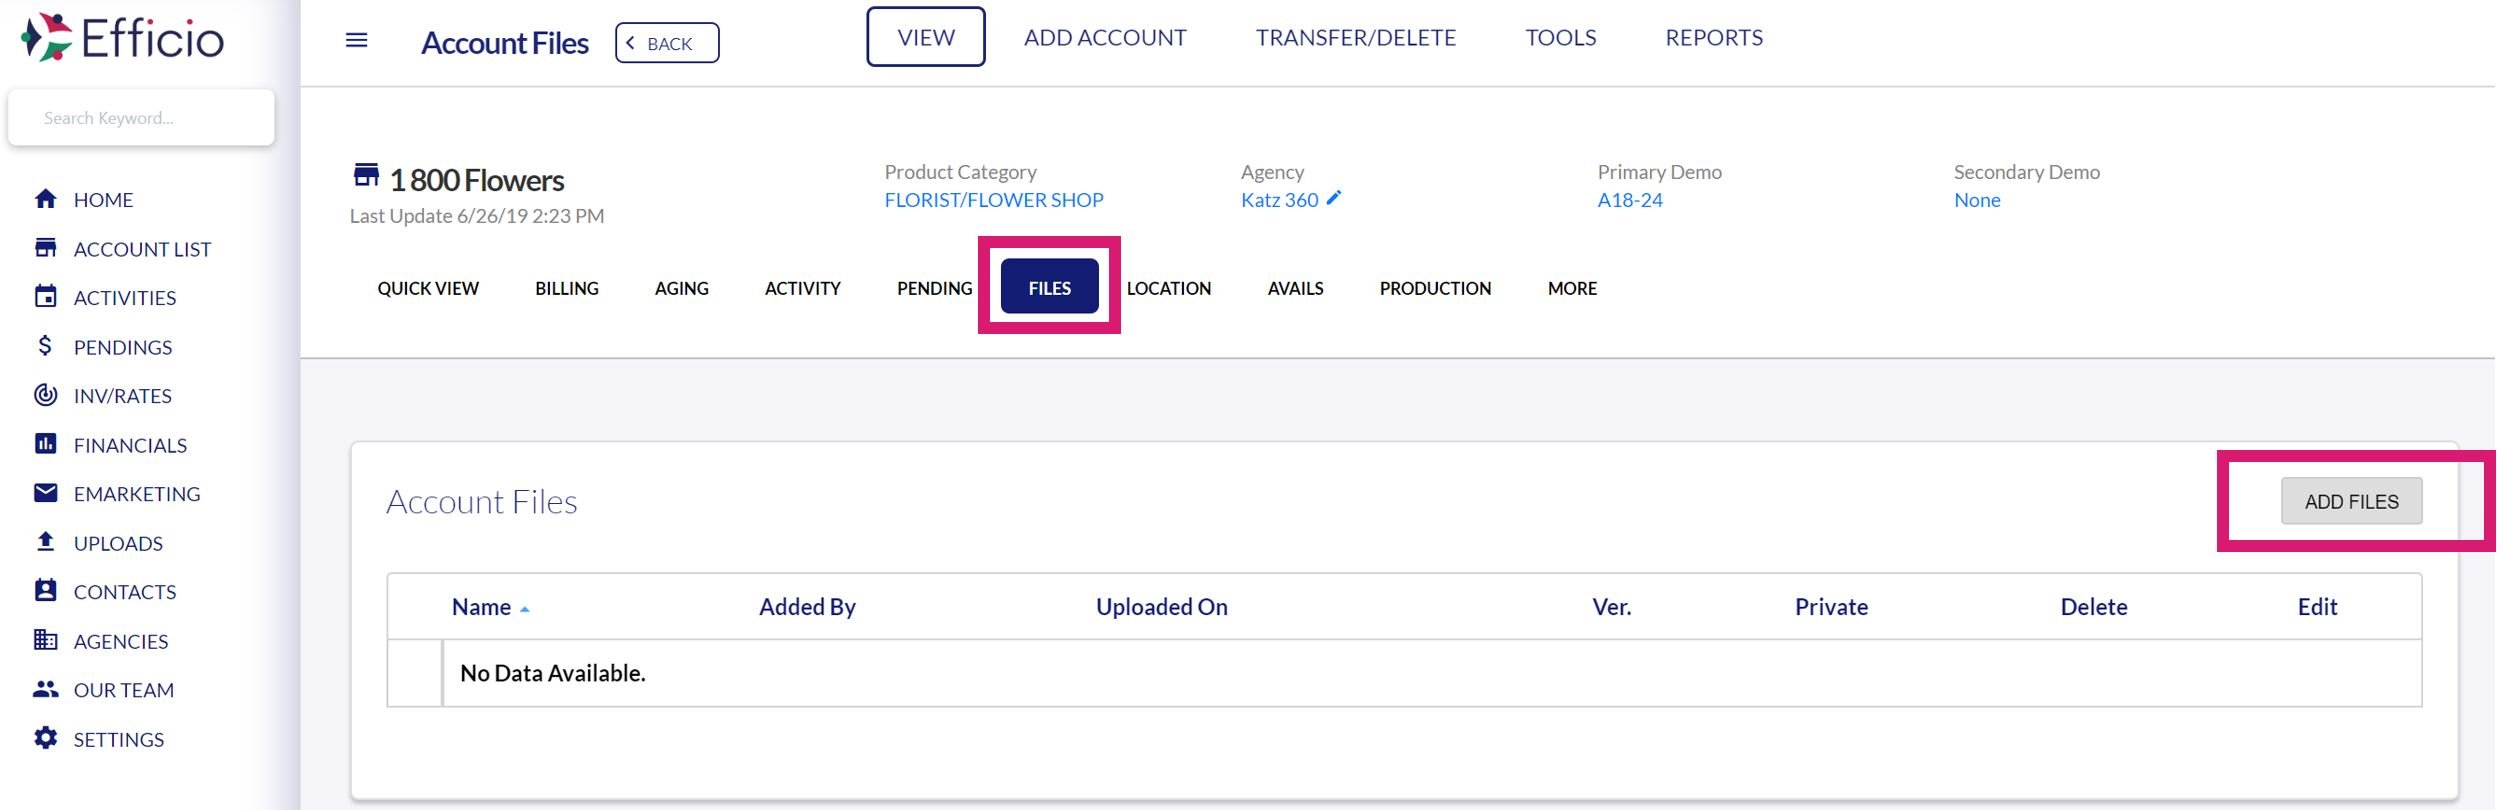The height and width of the screenshot is (810, 2497).
Task: Select the VIEW top menu item
Action: [926, 37]
